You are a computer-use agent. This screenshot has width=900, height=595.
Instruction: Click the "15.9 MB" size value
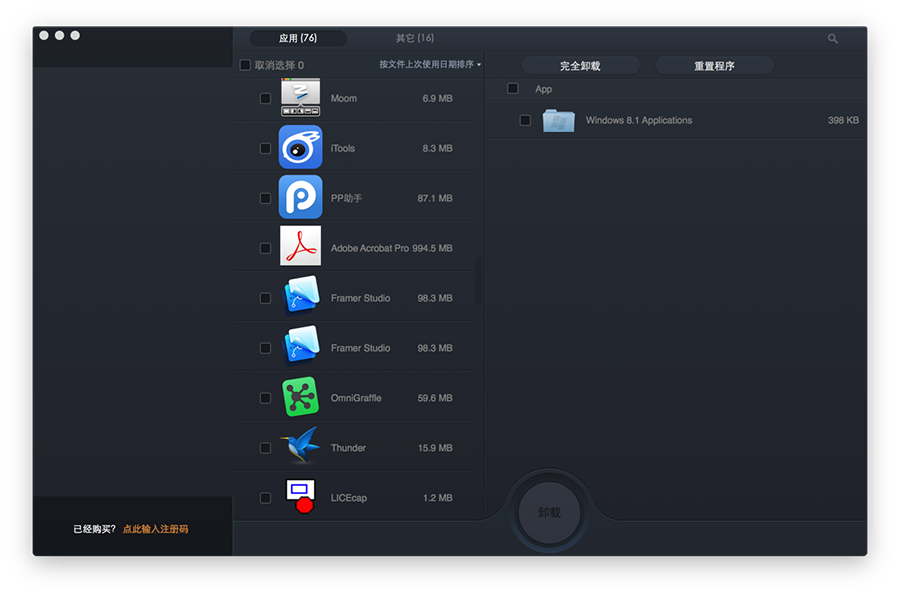(x=435, y=448)
